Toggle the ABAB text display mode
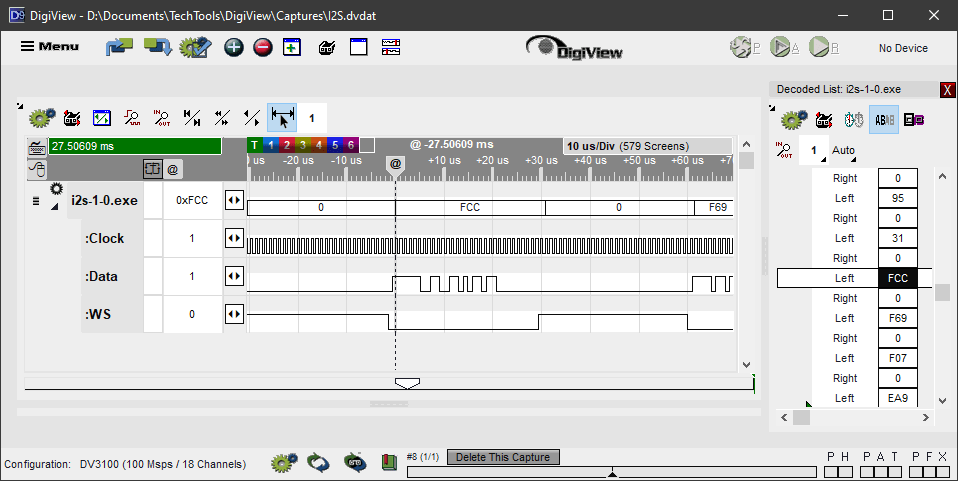The image size is (958, 481). pyautogui.click(x=884, y=120)
